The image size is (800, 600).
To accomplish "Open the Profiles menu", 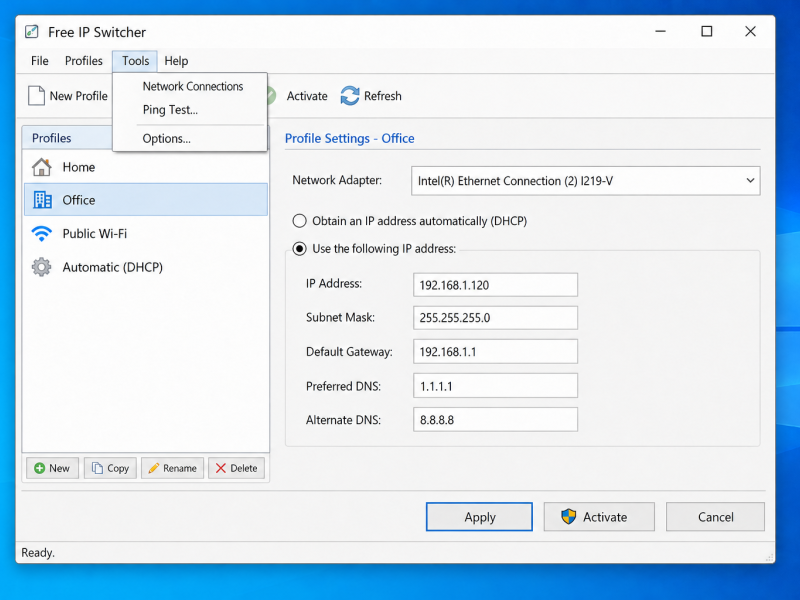I will (84, 61).
